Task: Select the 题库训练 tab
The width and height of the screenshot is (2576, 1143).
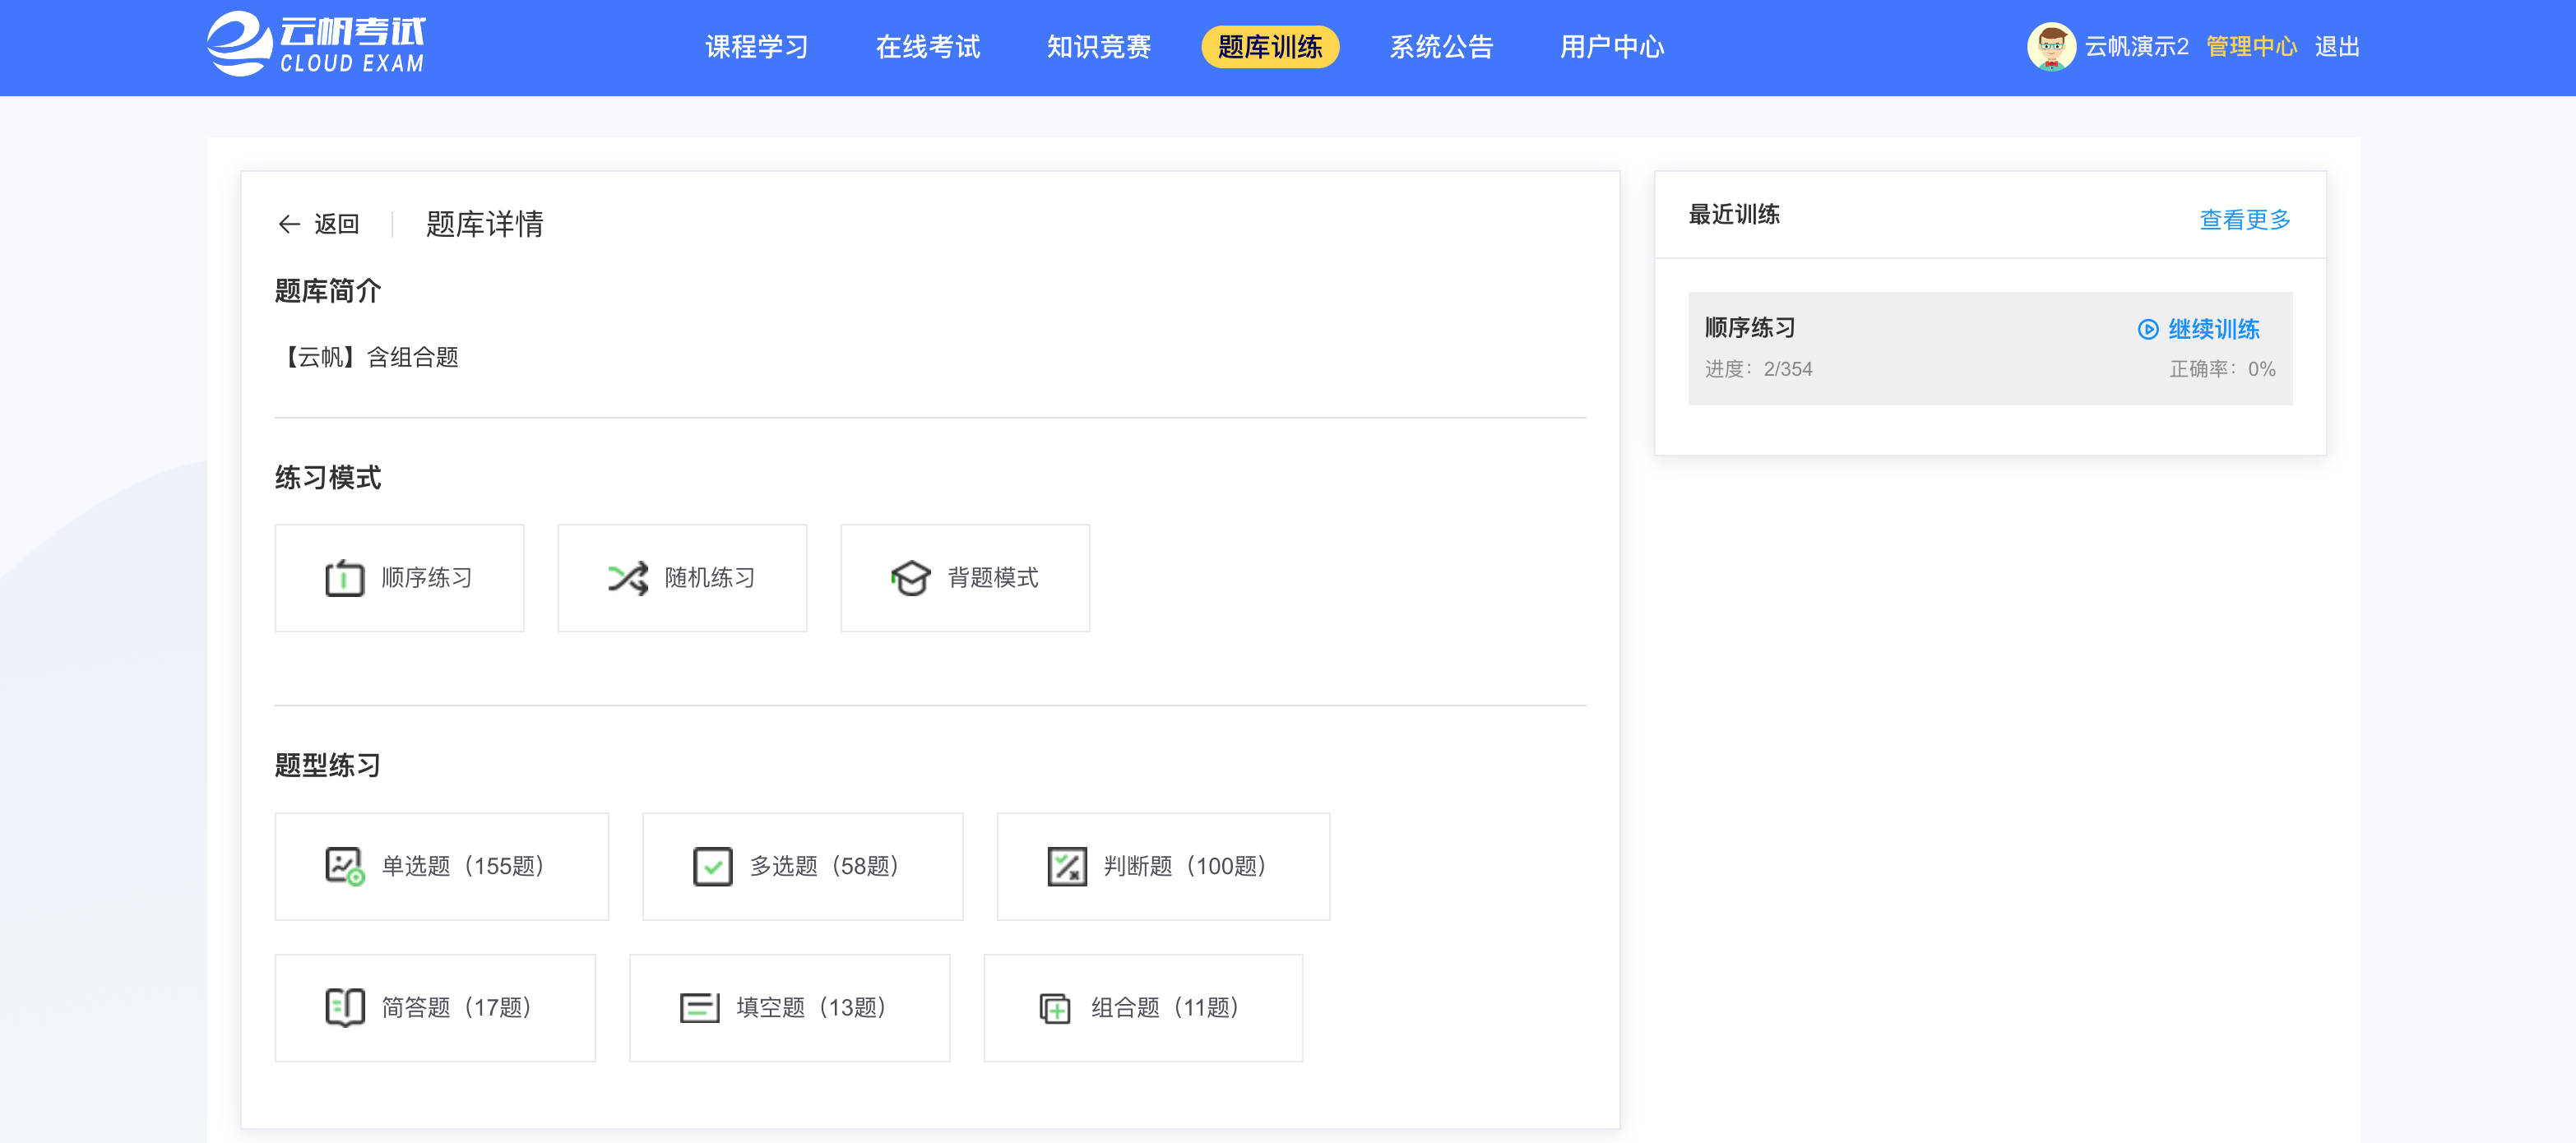Action: tap(1270, 47)
